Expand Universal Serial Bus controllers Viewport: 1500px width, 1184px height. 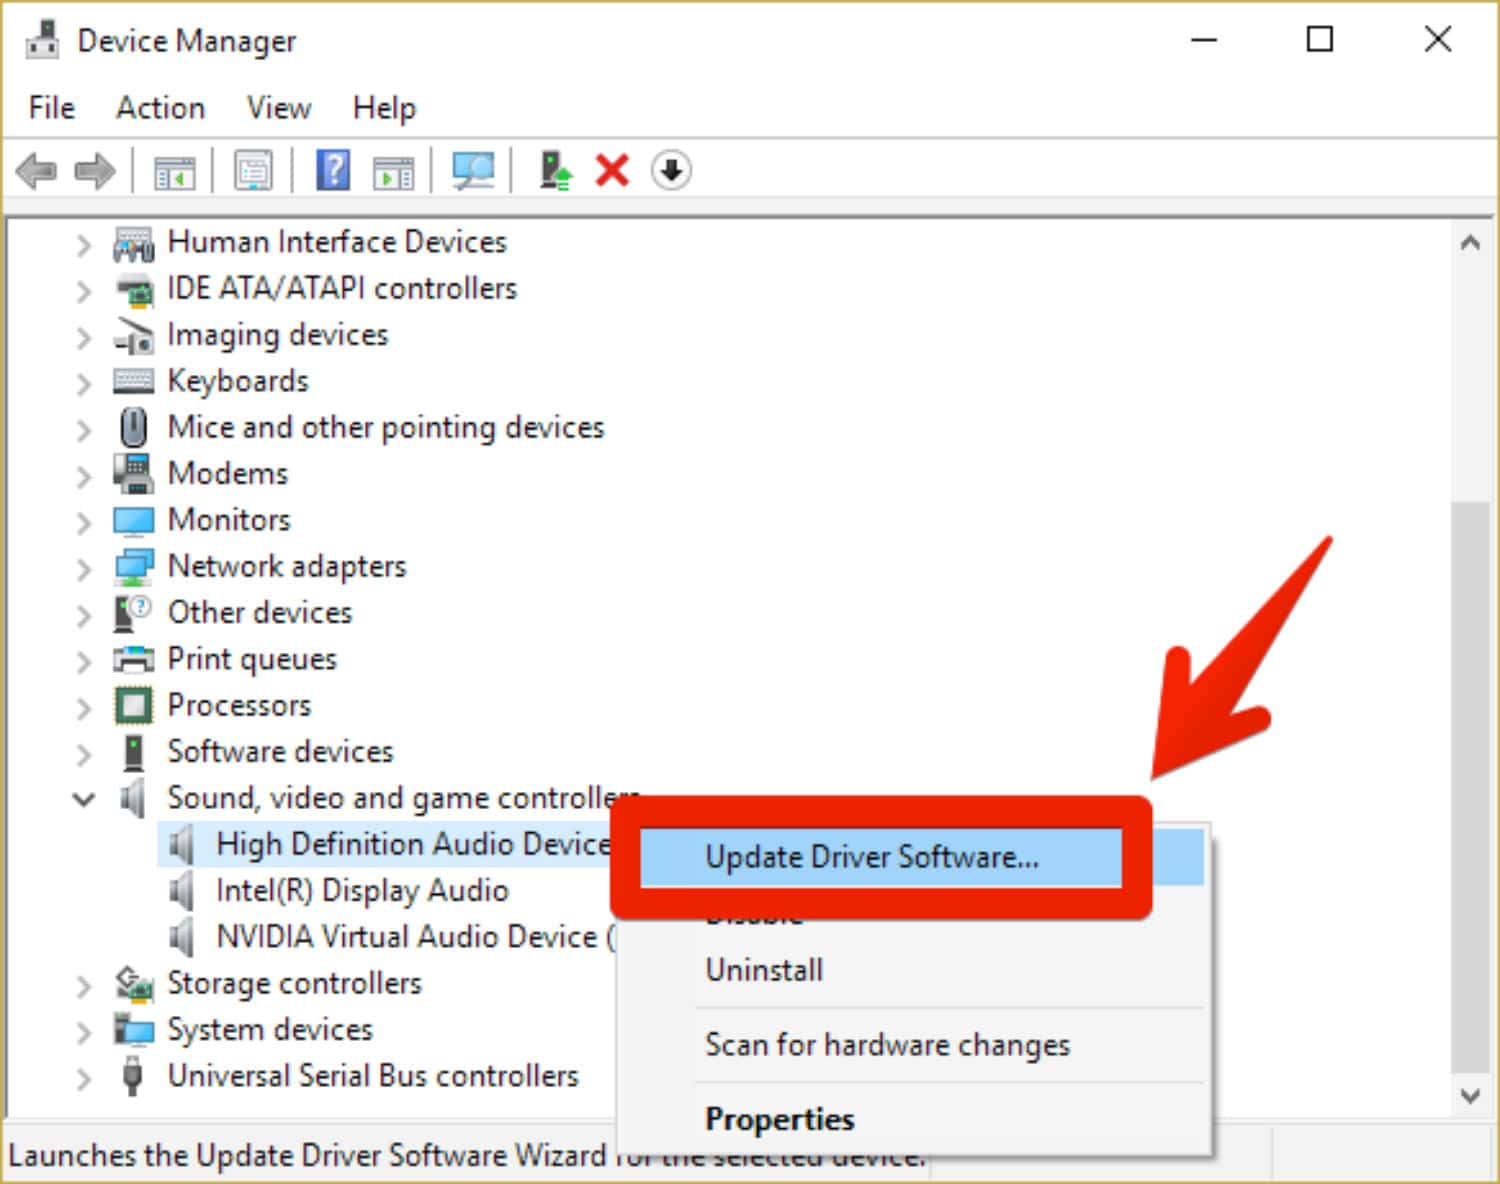pos(84,1078)
